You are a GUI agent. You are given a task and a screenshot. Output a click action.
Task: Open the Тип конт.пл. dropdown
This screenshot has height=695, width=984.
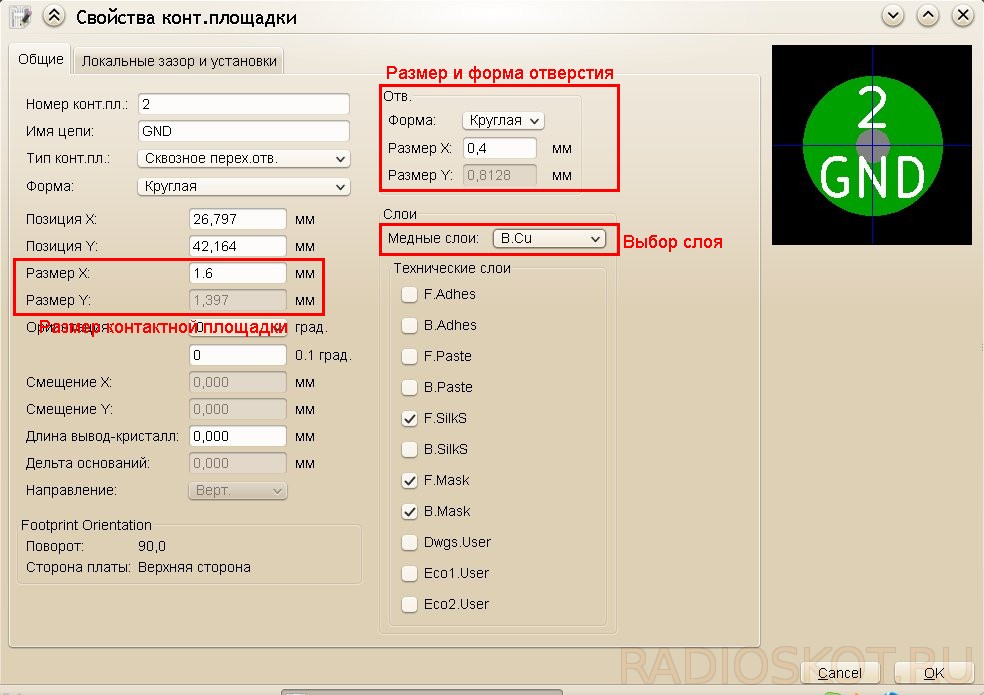pos(243,159)
